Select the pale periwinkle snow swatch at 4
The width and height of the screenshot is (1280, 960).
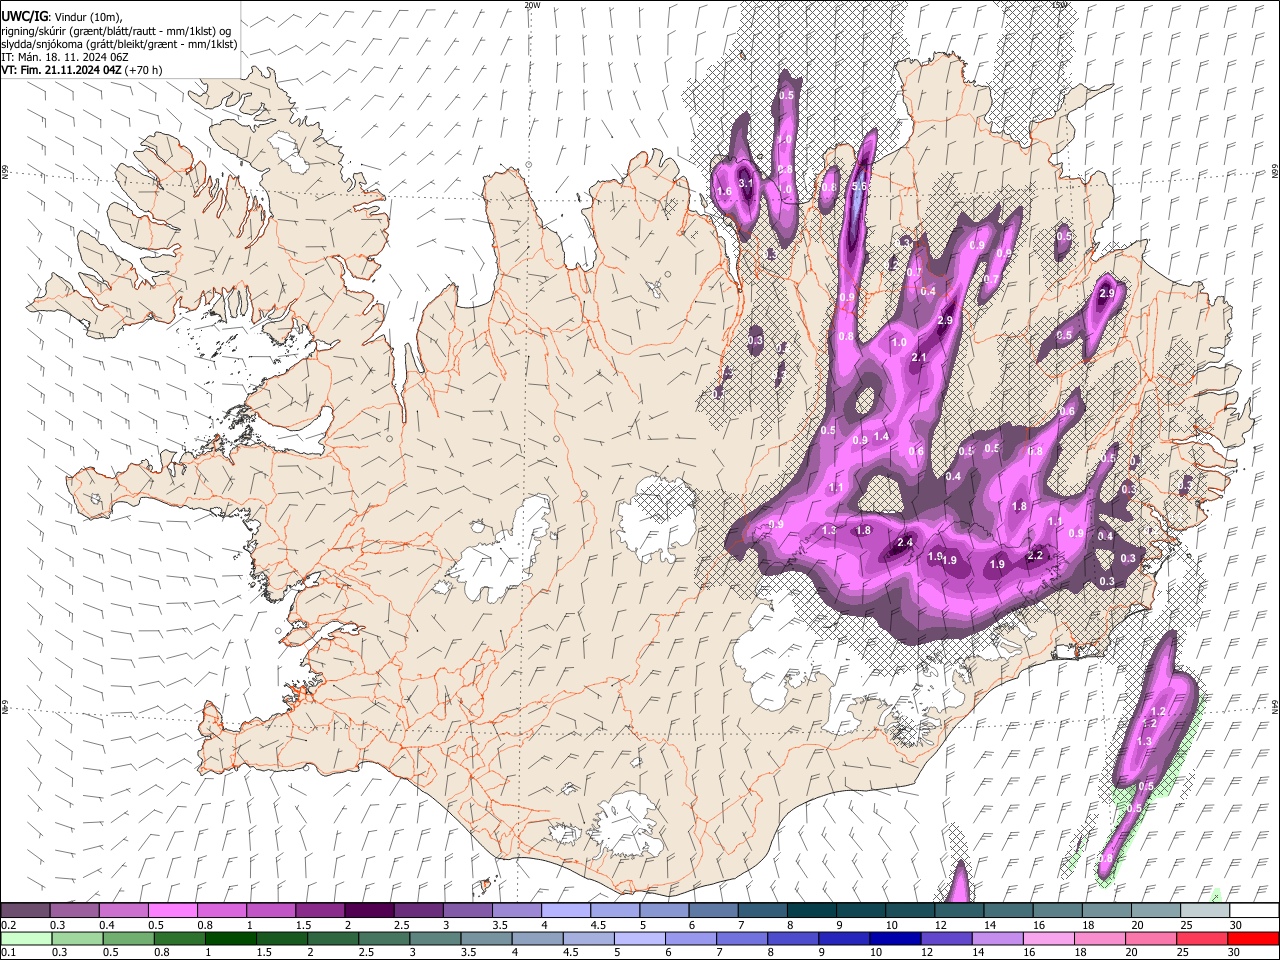coord(565,910)
